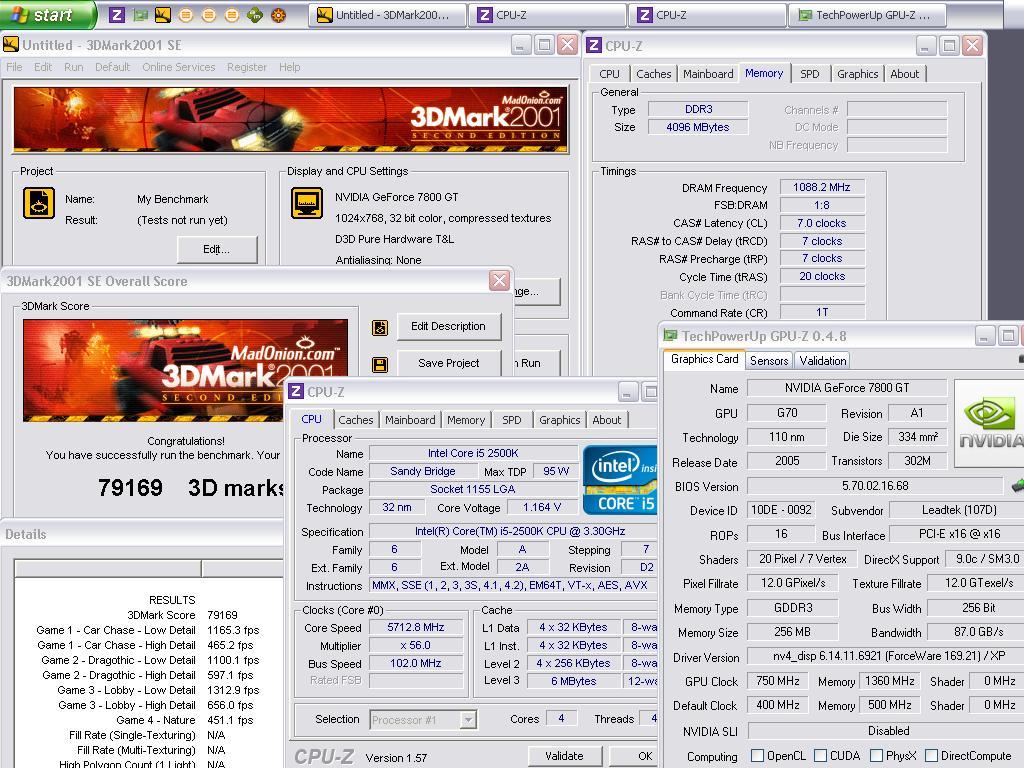Image resolution: width=1024 pixels, height=768 pixels.
Task: Launch CPU-Z from the quick launch bar
Action: (117, 14)
